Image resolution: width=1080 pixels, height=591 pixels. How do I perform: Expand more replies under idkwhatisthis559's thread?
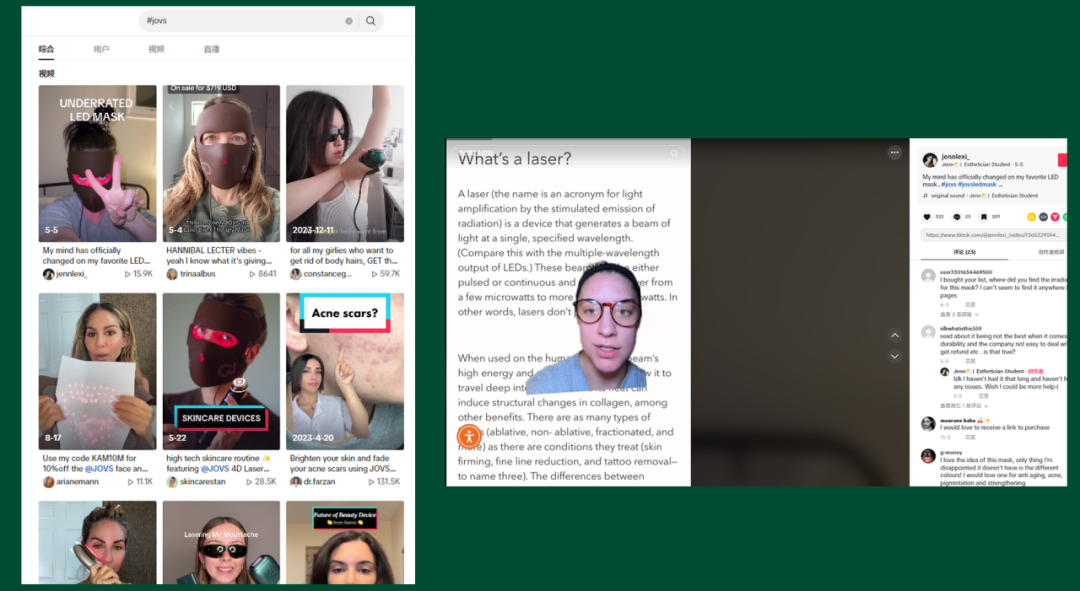point(964,406)
